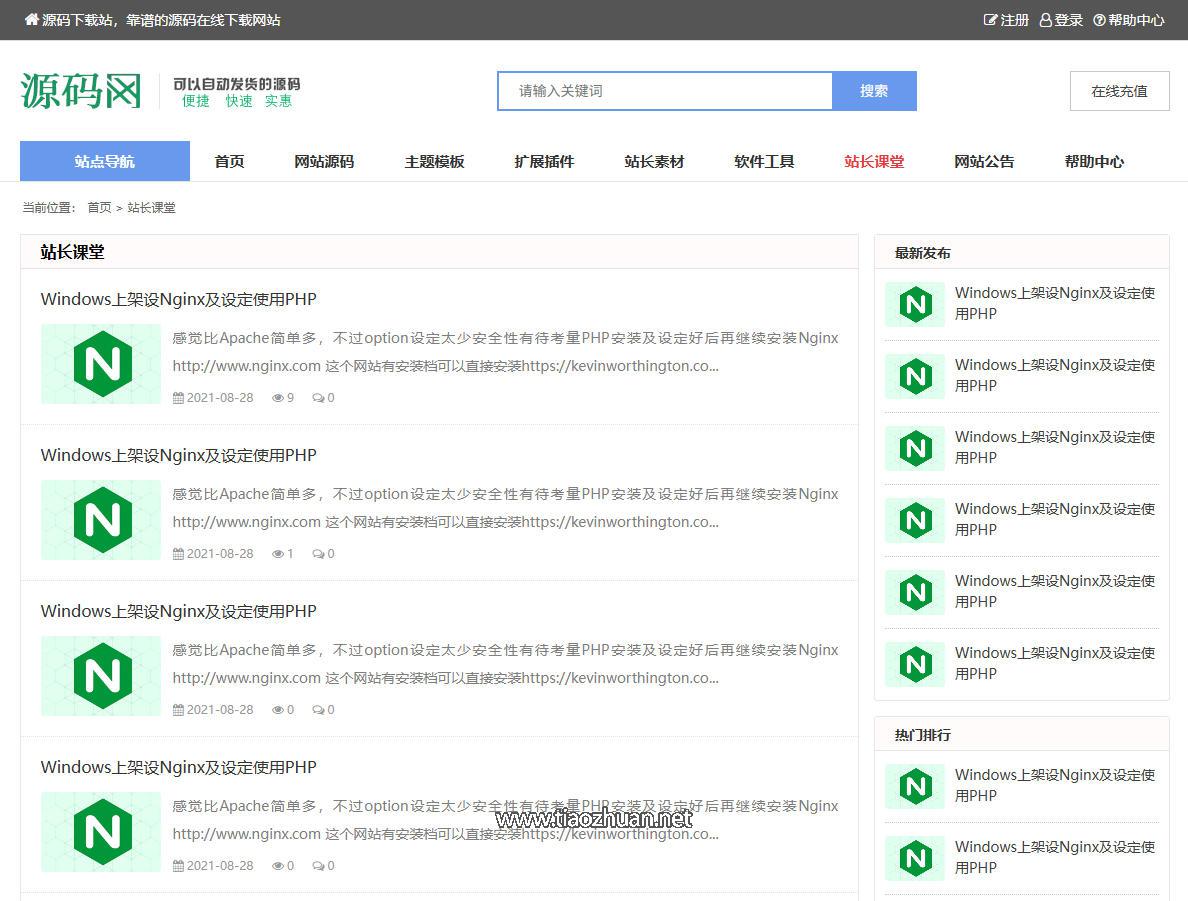Viewport: 1188px width, 901px height.
Task: Click 站长课堂 in the breadcrumb trail
Action: 152,208
